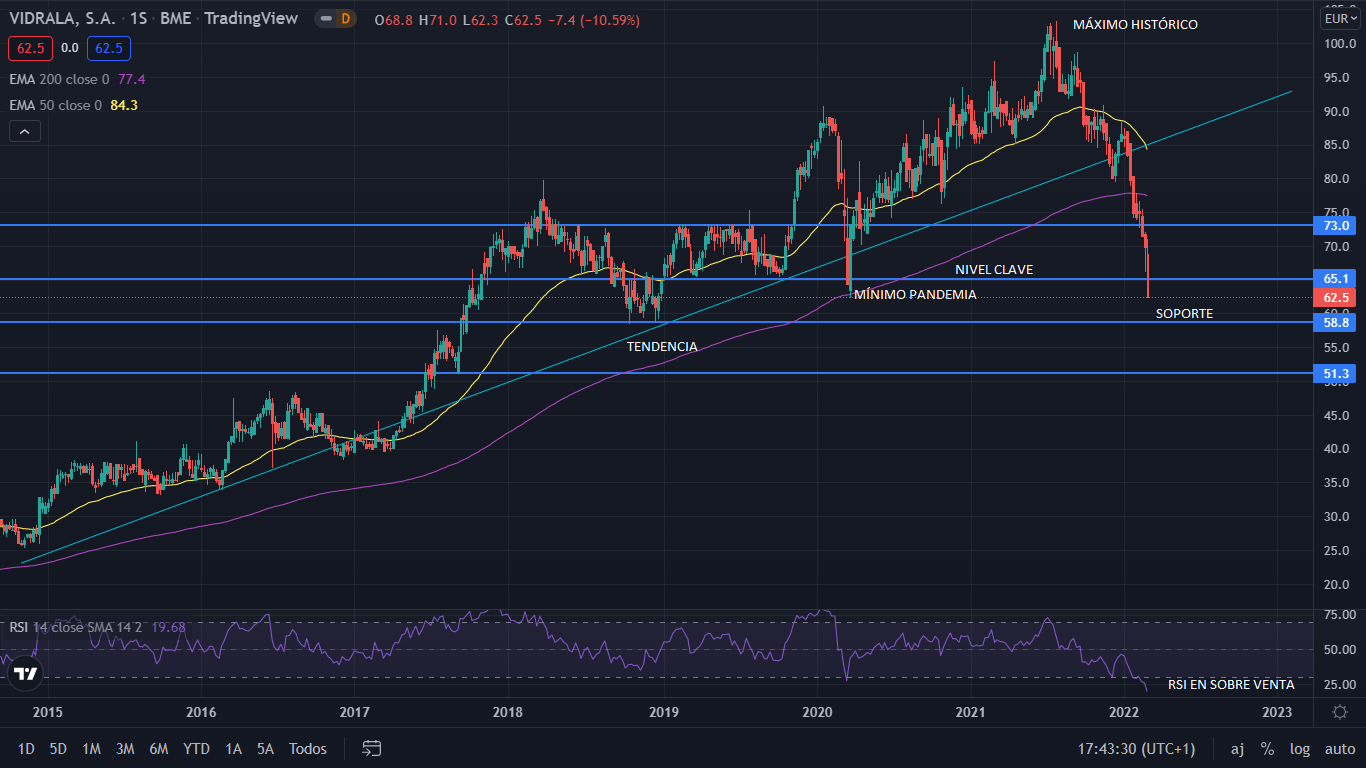1366x768 pixels.
Task: Click the red 62.5 sell price box
Action: (x=29, y=47)
